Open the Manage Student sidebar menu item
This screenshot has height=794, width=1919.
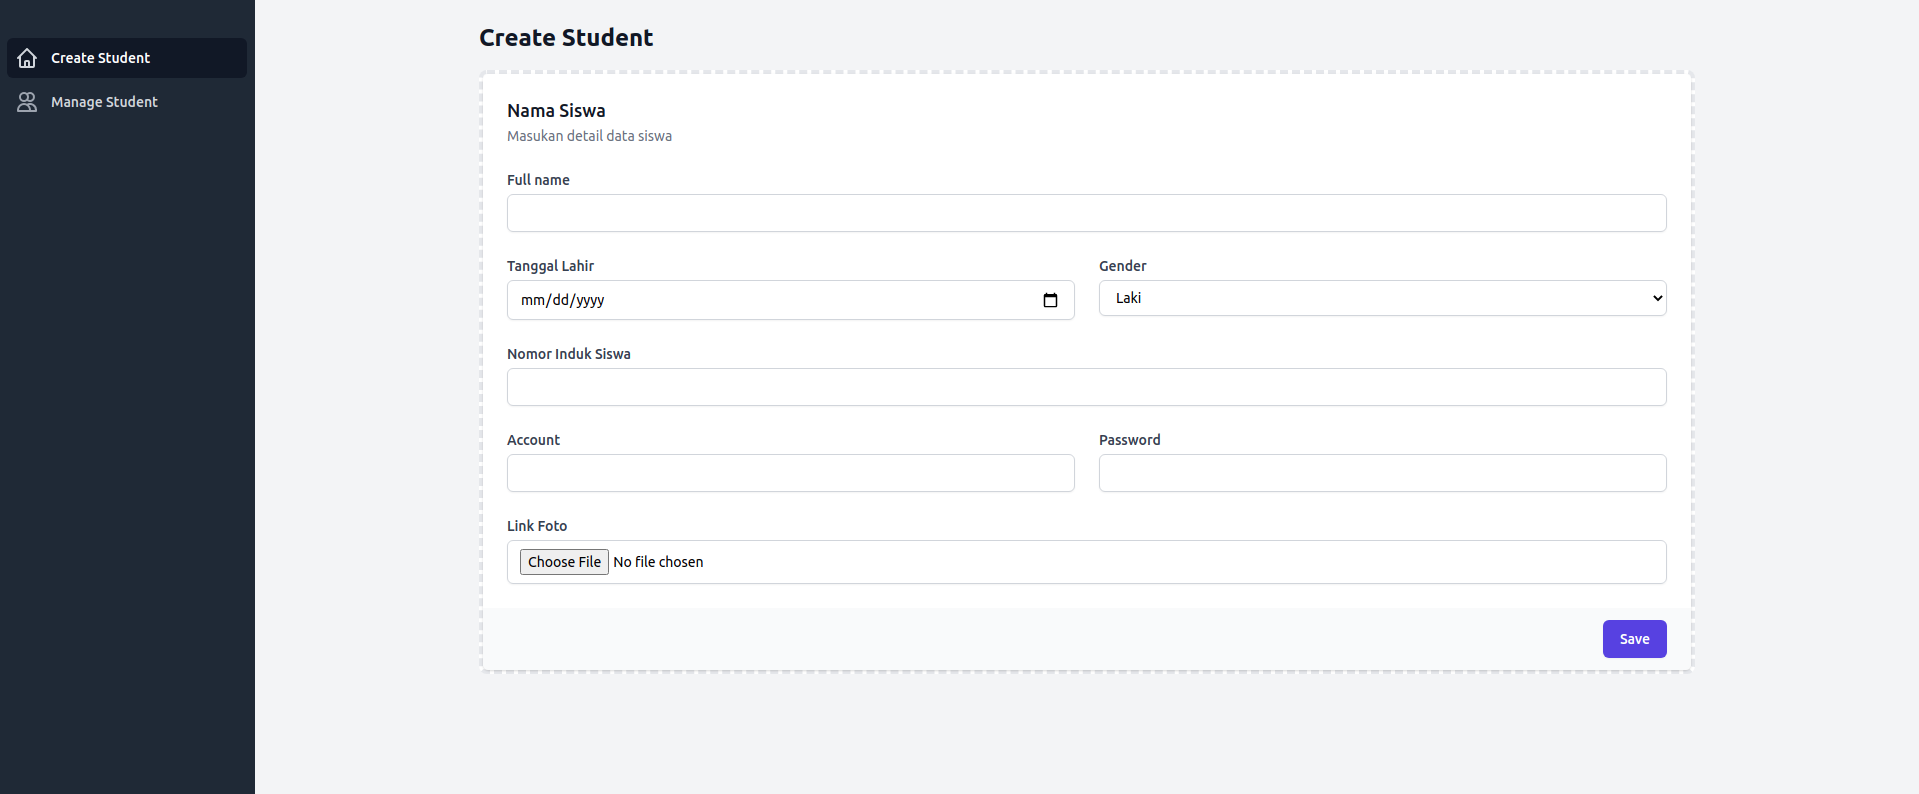(104, 102)
